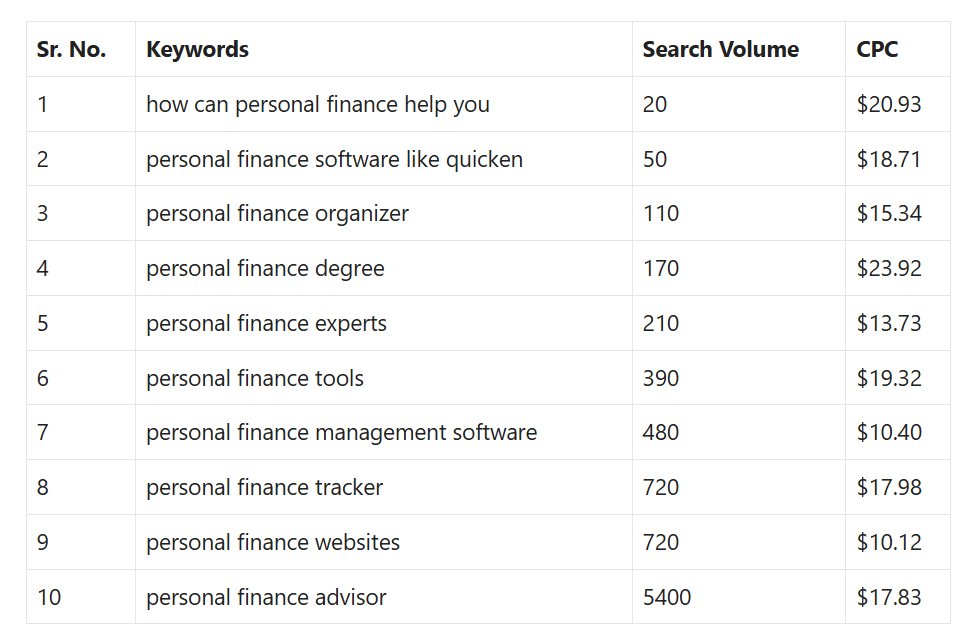
Task: Select 'how can personal finance help you' keyword
Action: (x=317, y=104)
